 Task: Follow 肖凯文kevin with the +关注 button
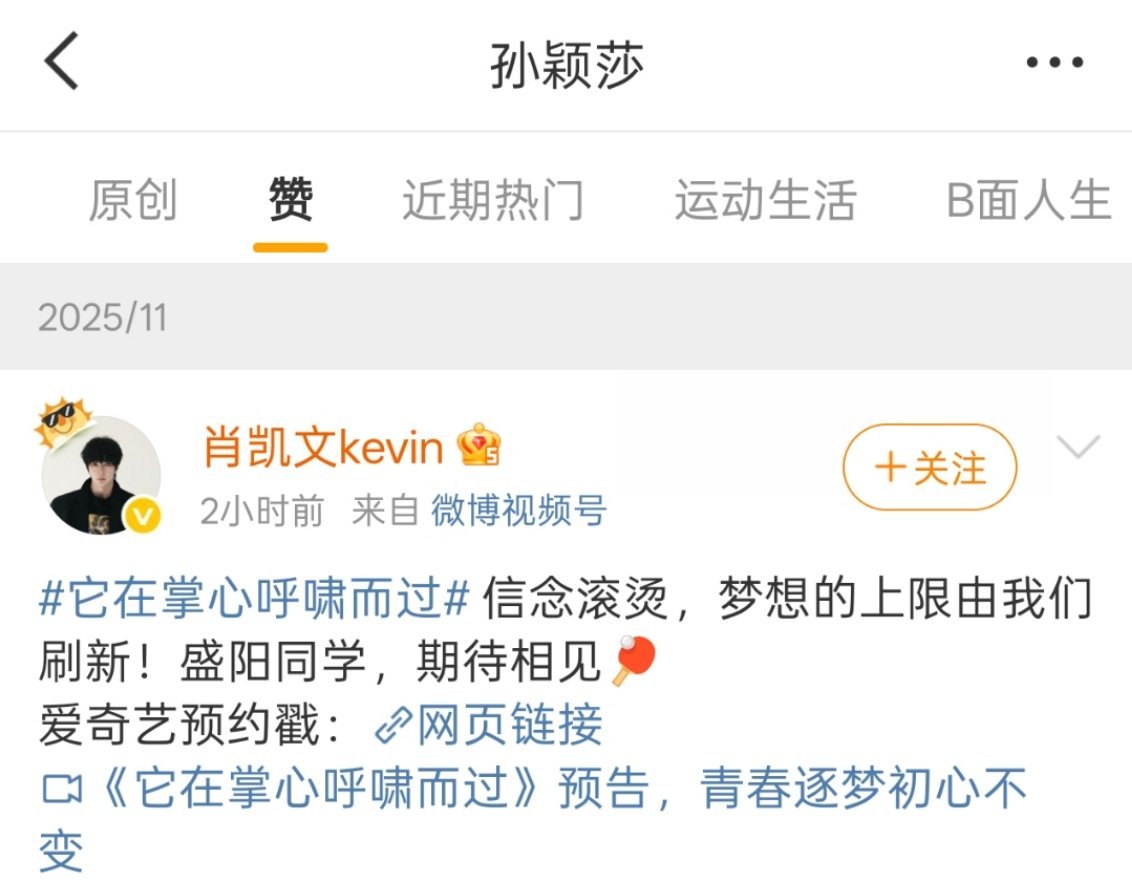[930, 467]
